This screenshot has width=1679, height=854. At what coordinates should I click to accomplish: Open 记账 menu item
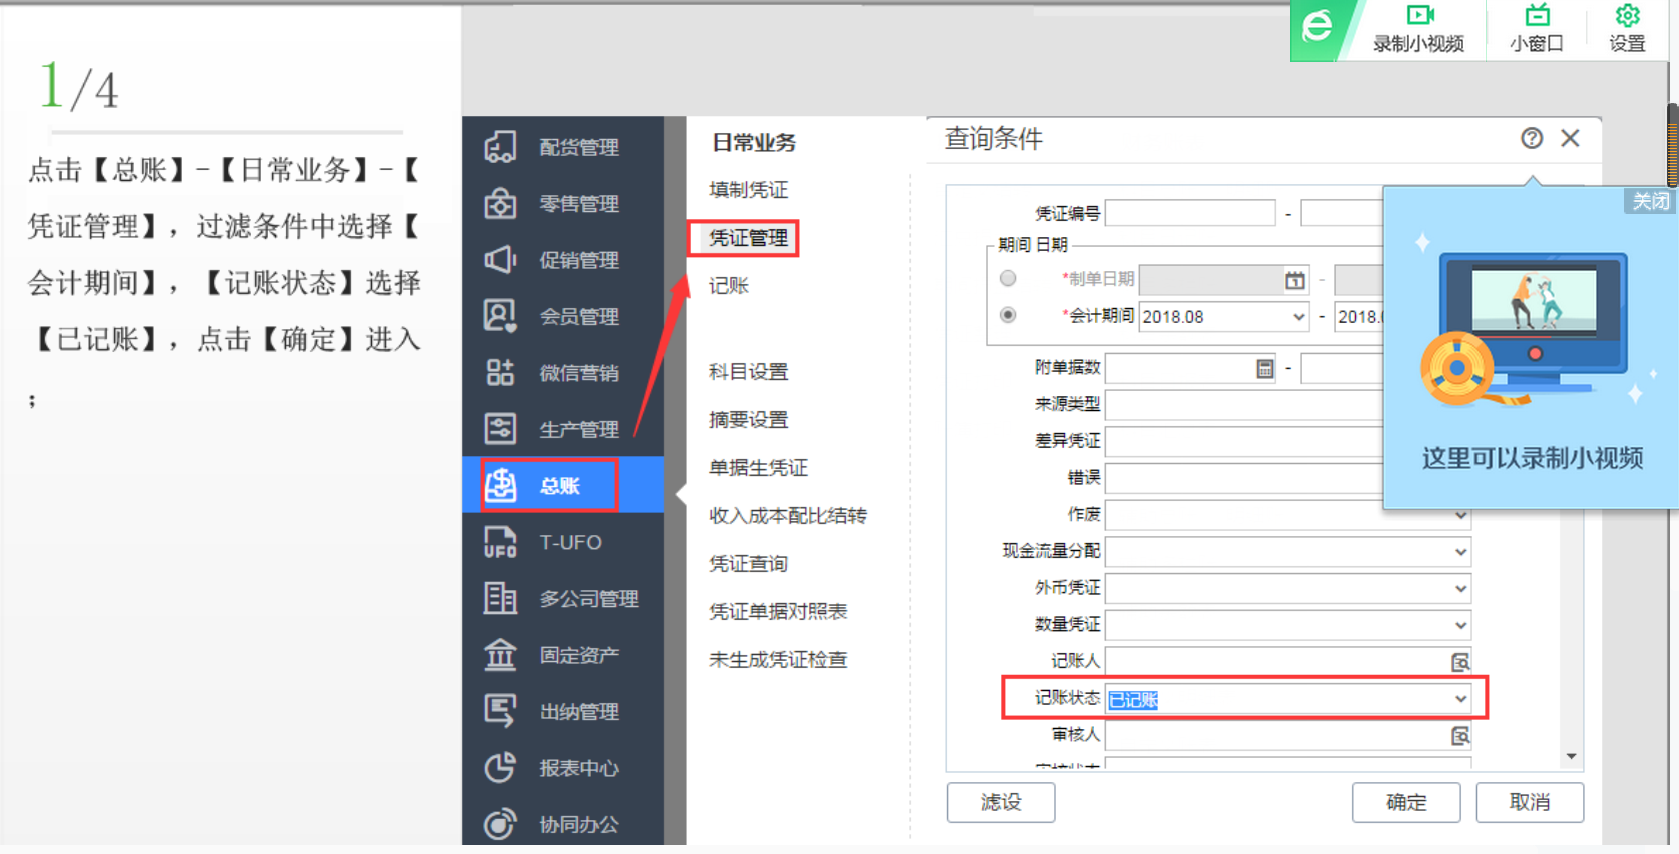coord(728,286)
